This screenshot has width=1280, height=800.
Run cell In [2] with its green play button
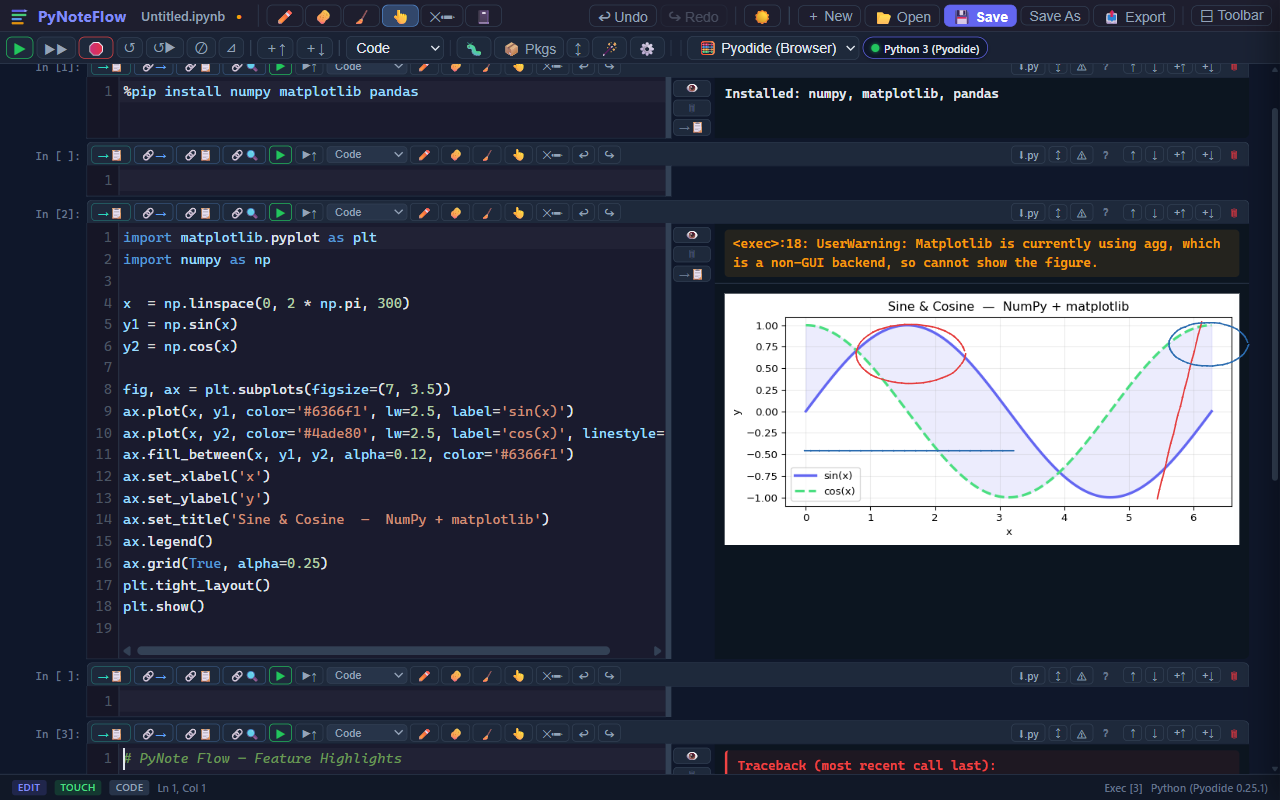[280, 212]
